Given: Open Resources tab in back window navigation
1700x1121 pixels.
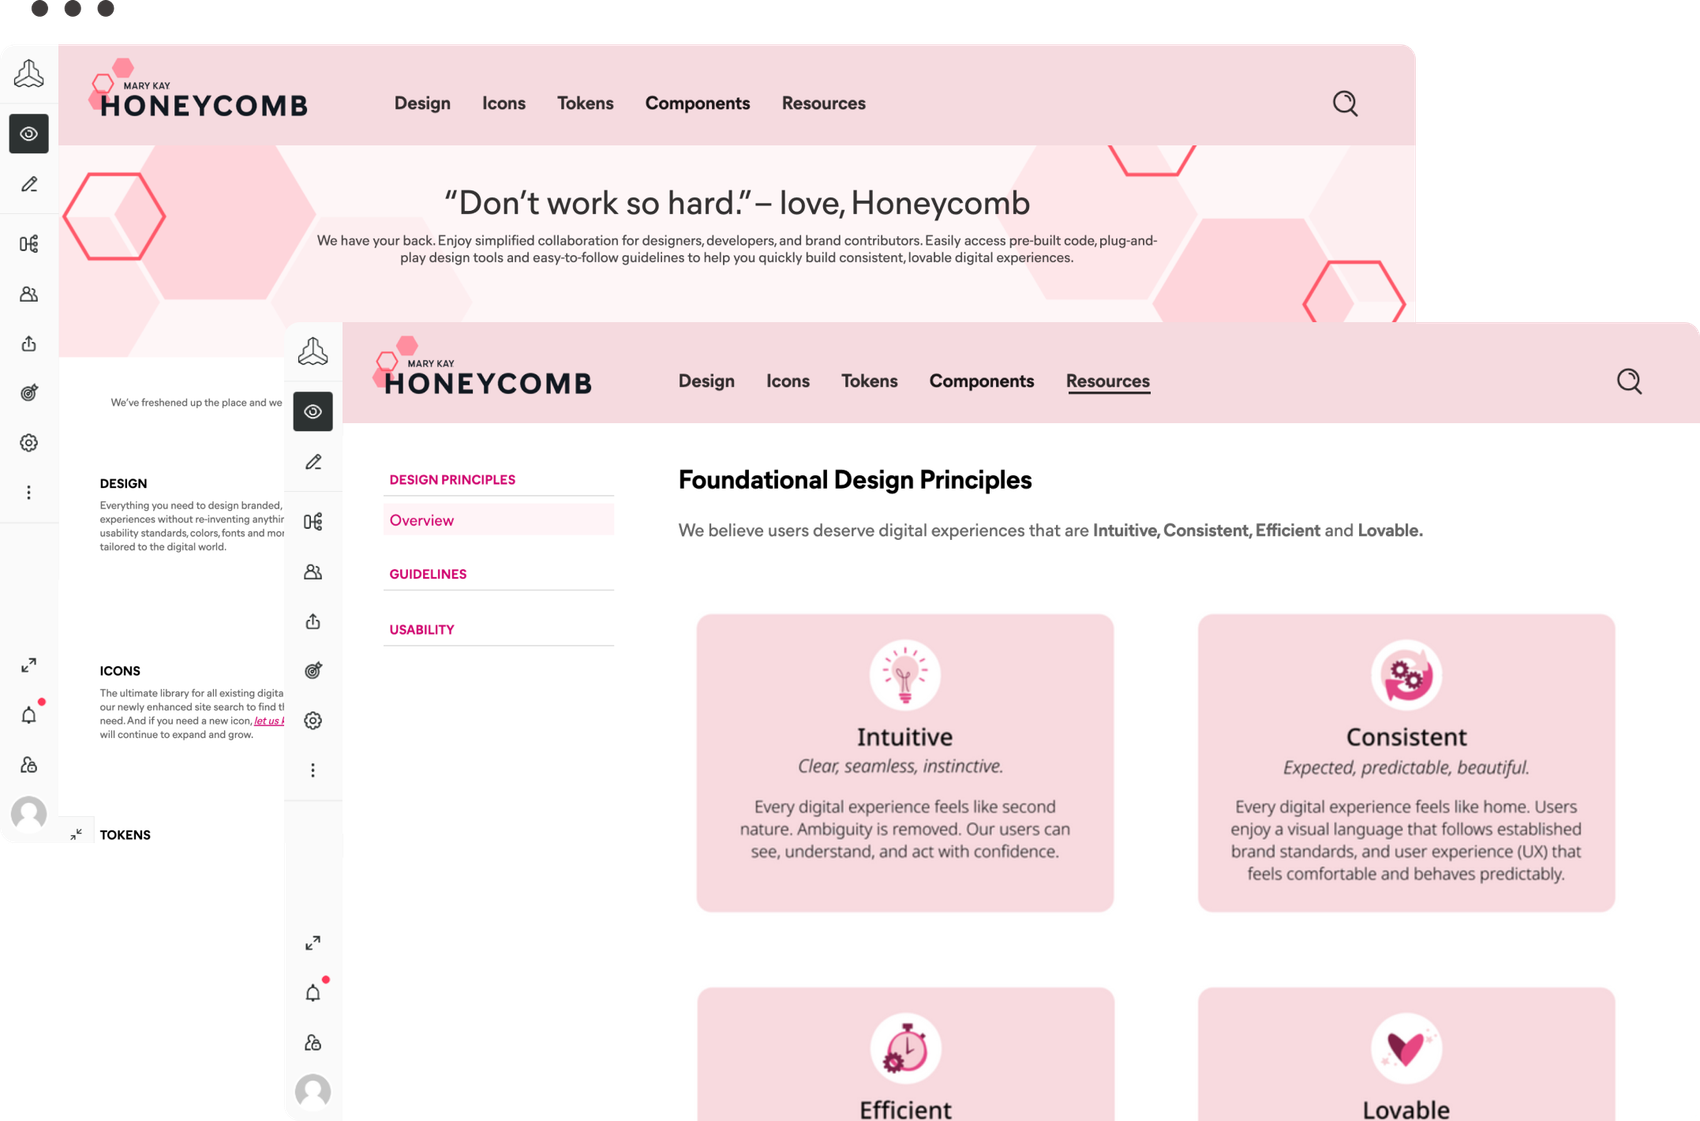Looking at the screenshot, I should [x=824, y=103].
